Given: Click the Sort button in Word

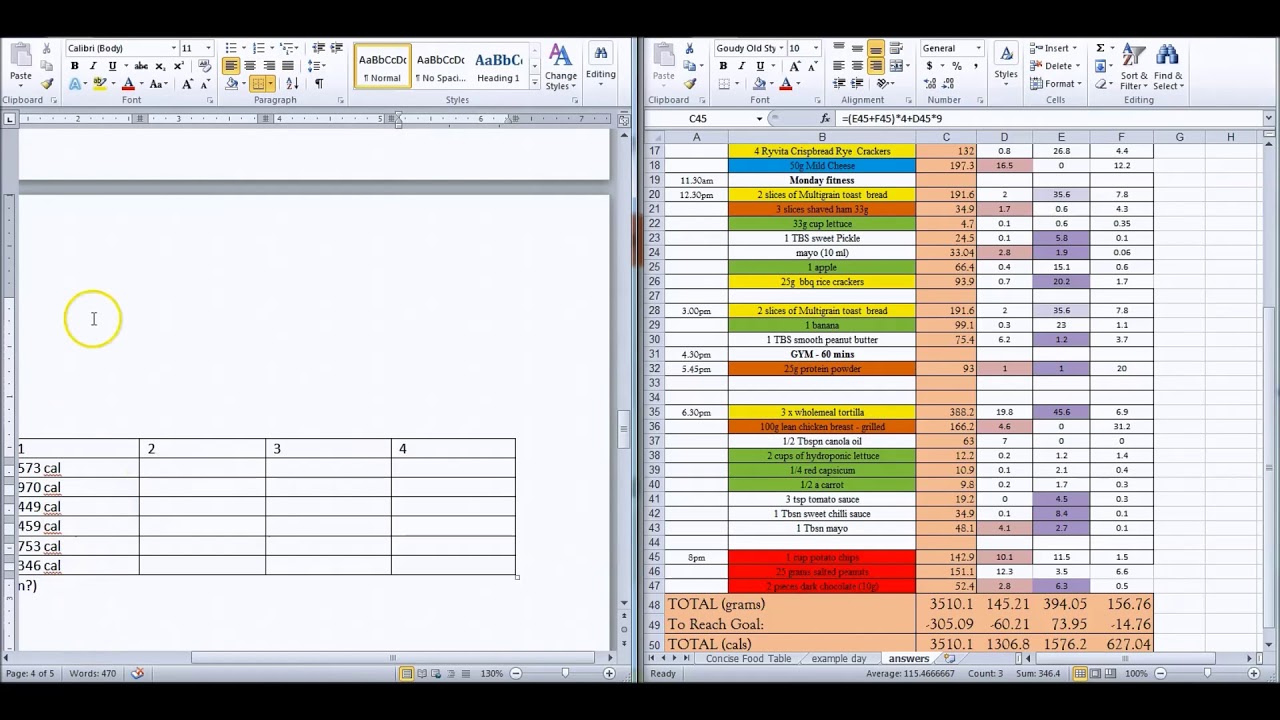Looking at the screenshot, I should click(x=293, y=84).
